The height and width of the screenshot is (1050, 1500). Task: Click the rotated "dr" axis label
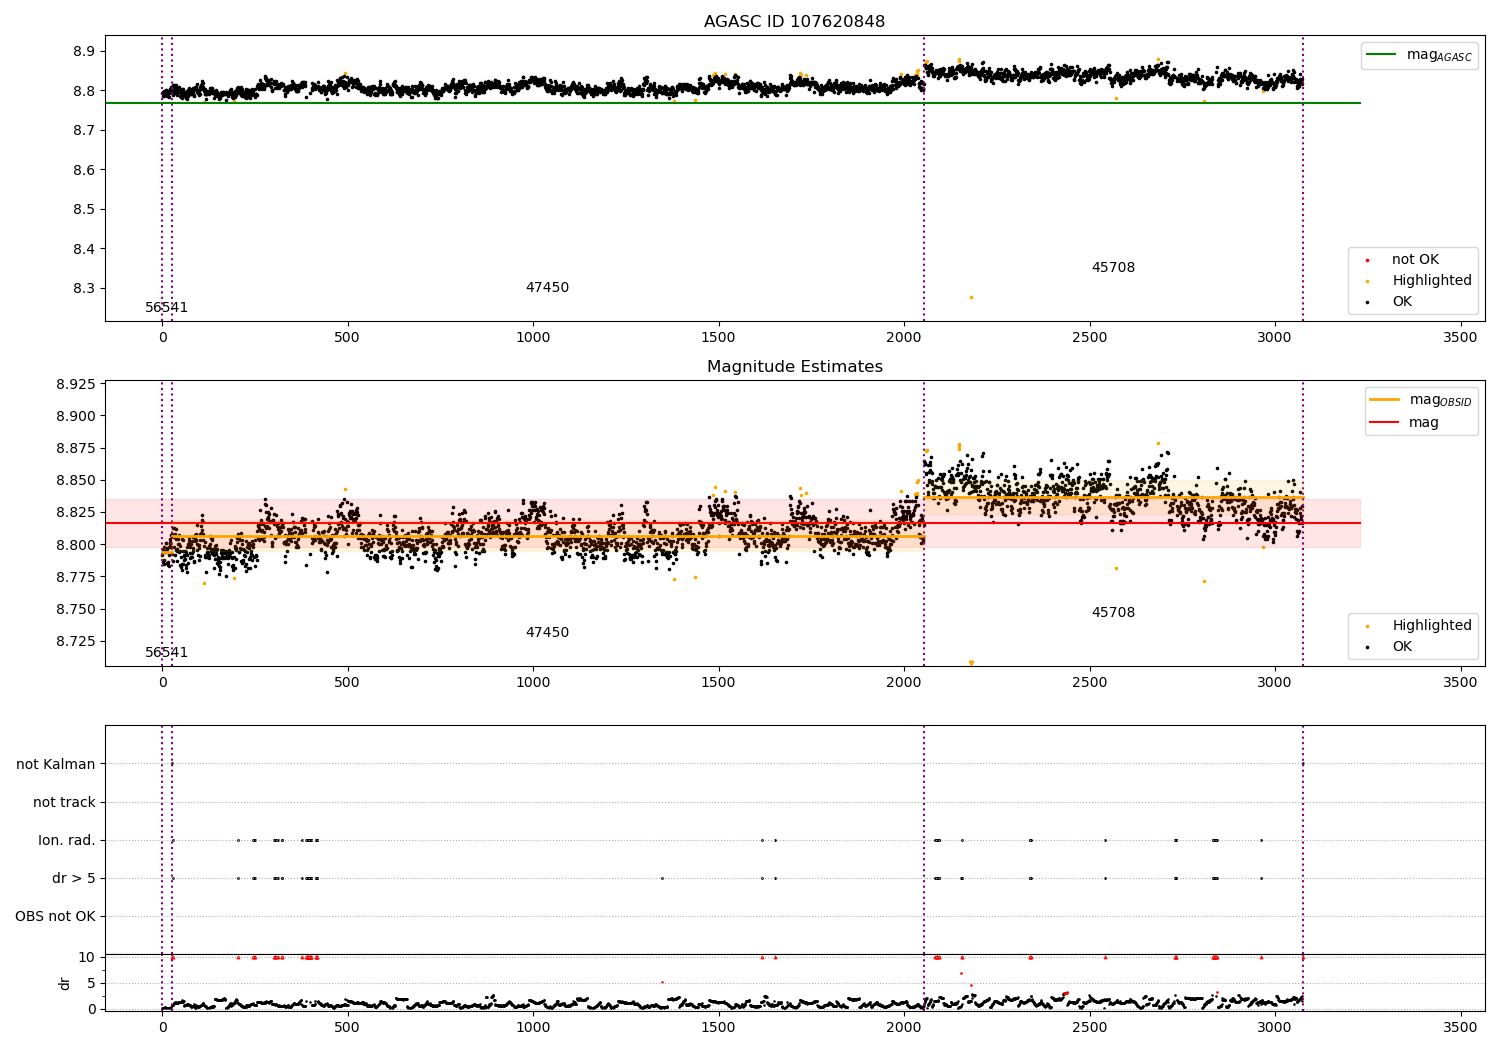point(65,983)
